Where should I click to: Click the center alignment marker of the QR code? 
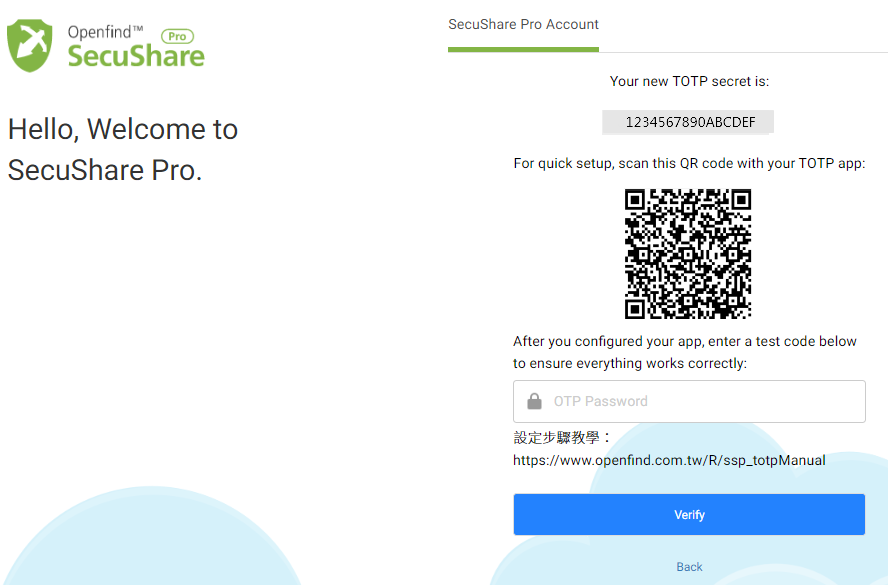click(x=688, y=253)
